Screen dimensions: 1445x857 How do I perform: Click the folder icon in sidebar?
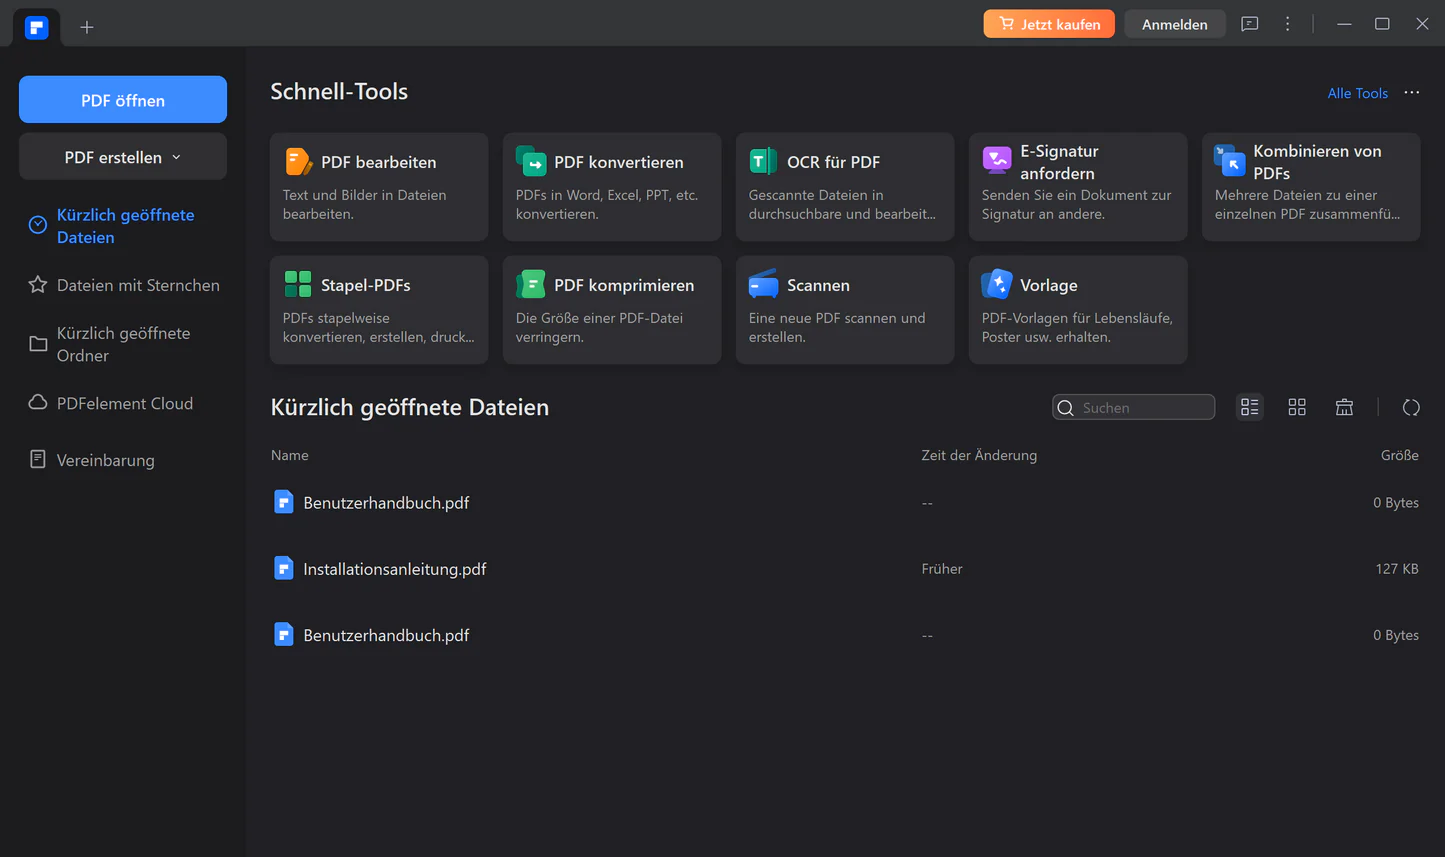point(38,344)
